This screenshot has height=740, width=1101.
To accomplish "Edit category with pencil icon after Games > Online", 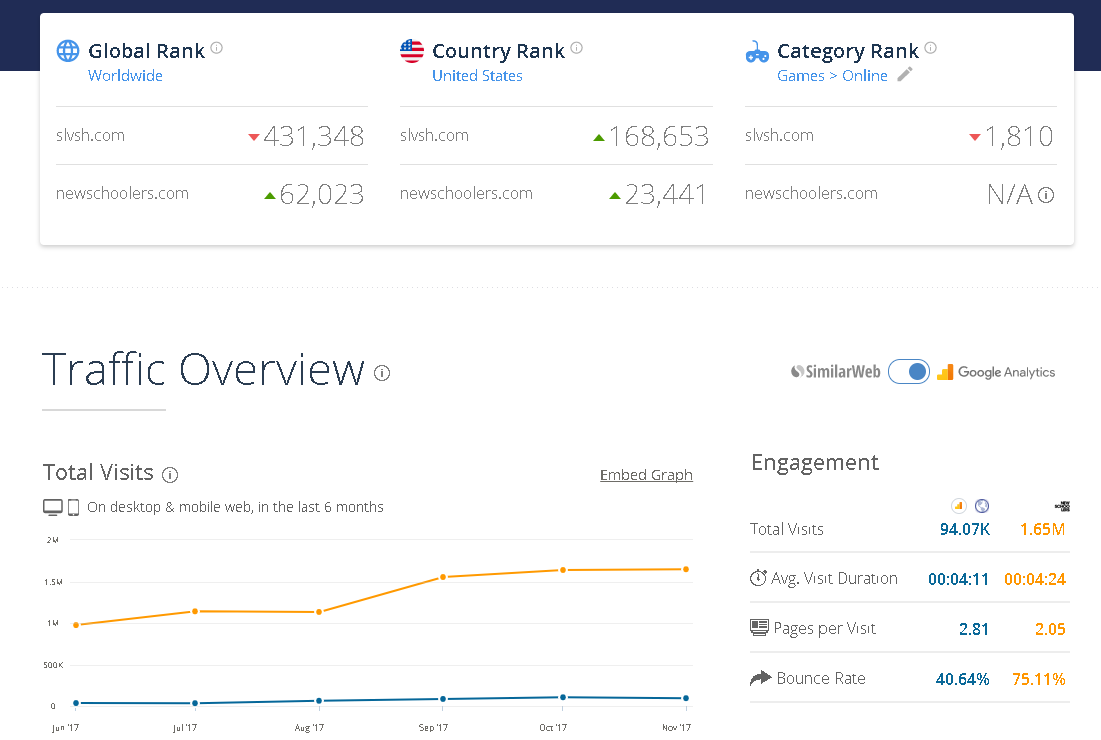I will click(x=905, y=74).
